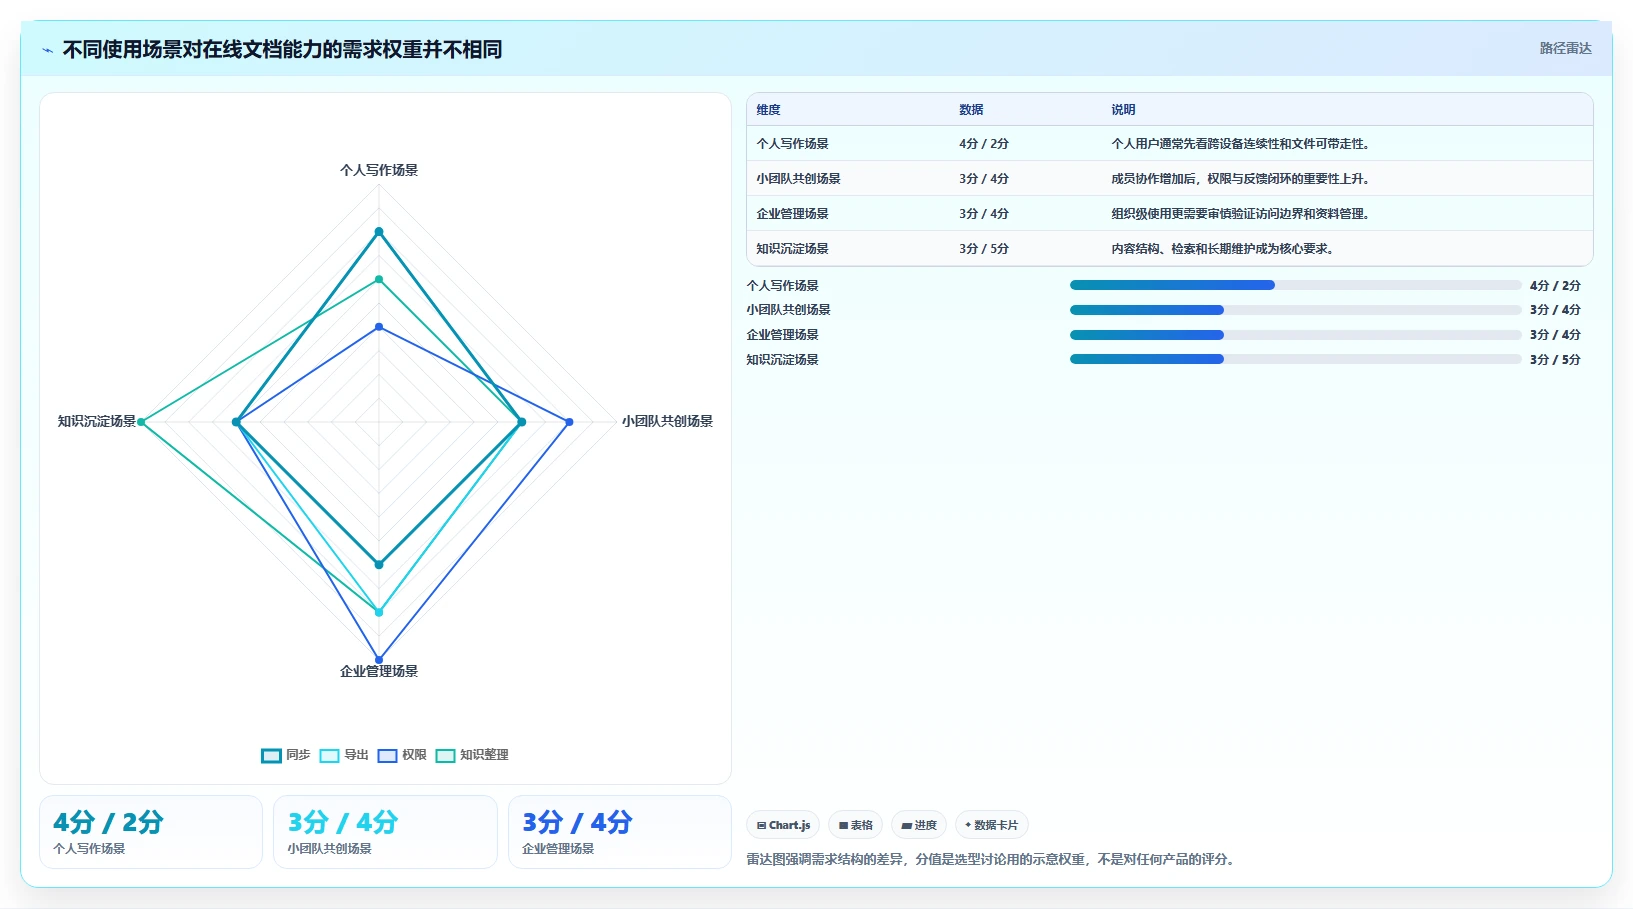Toggle the 权限 dataset in the radar legend
The width and height of the screenshot is (1633, 909).
(402, 755)
